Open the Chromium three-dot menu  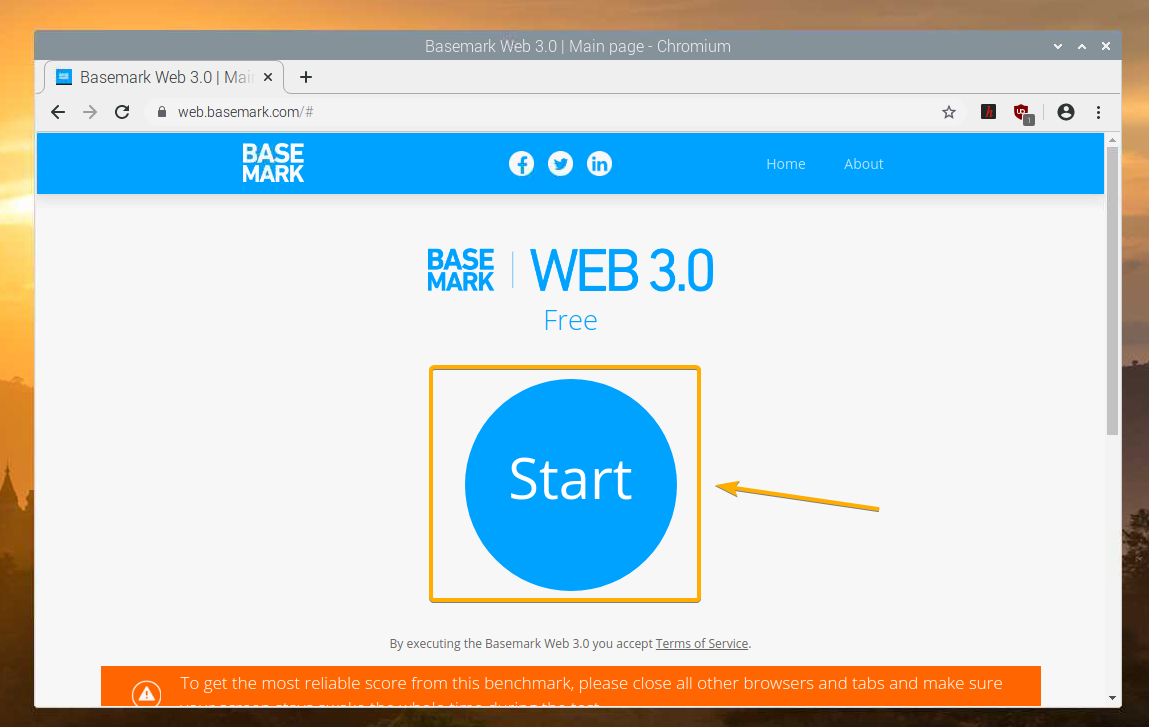coord(1098,112)
